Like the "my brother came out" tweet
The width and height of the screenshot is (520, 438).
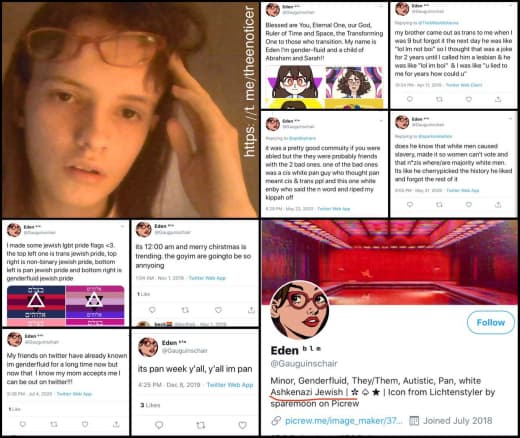coord(469,99)
